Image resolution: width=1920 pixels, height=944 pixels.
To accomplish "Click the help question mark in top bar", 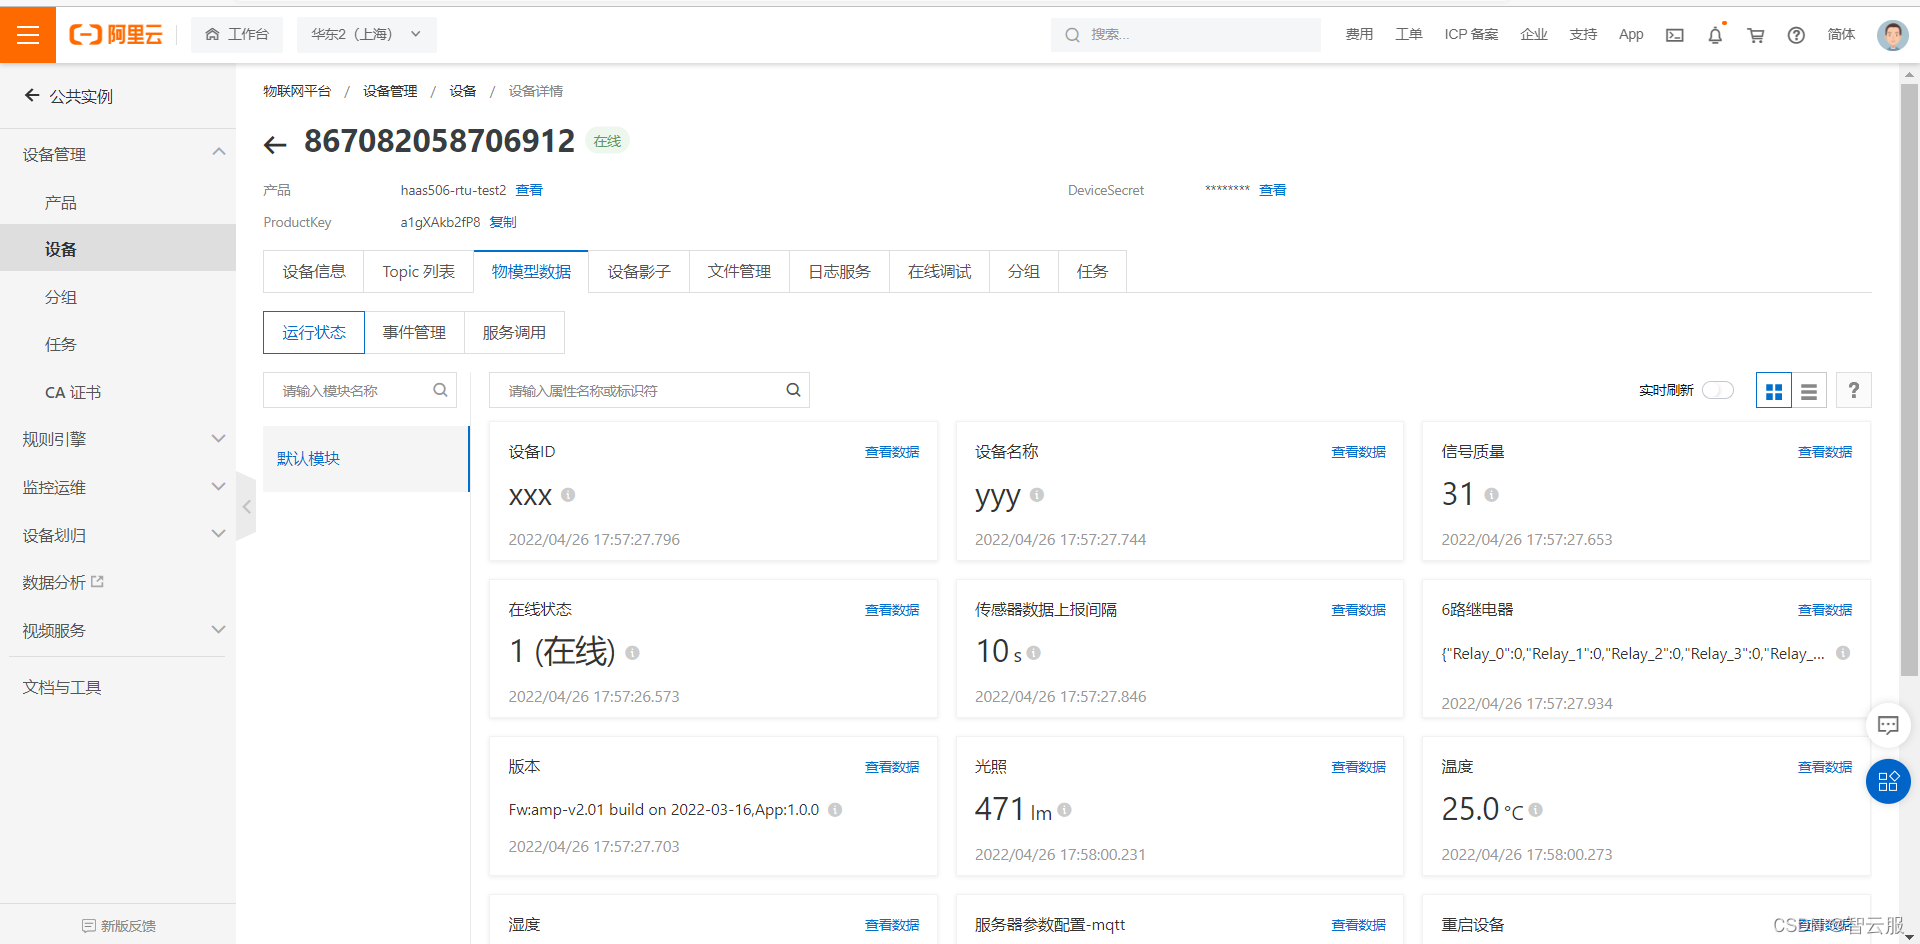I will (1796, 34).
